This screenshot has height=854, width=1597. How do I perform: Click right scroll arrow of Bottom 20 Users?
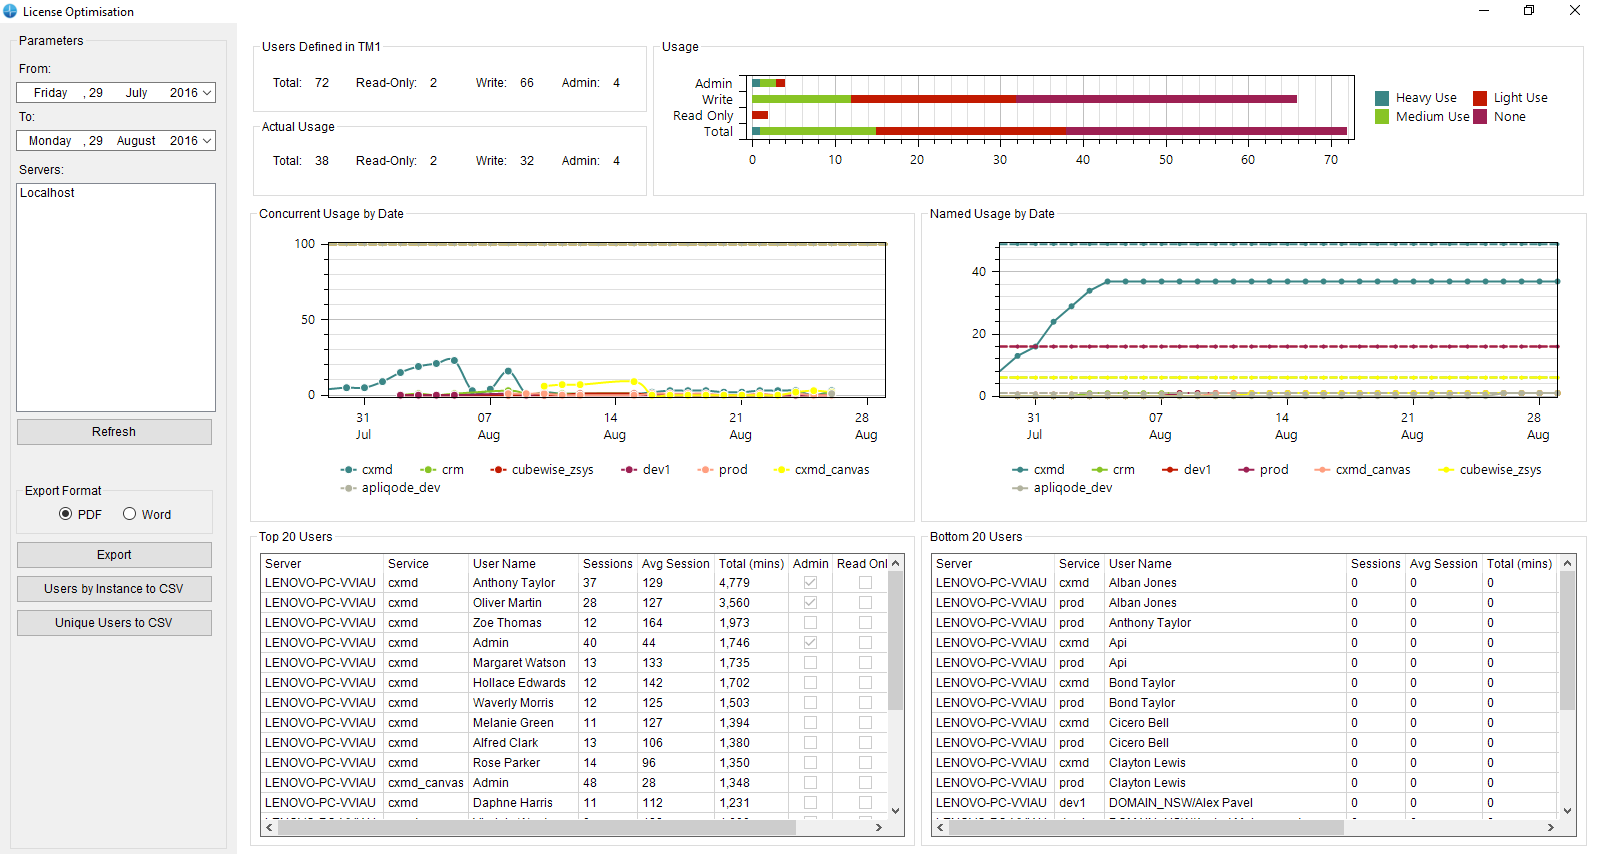click(x=1550, y=827)
